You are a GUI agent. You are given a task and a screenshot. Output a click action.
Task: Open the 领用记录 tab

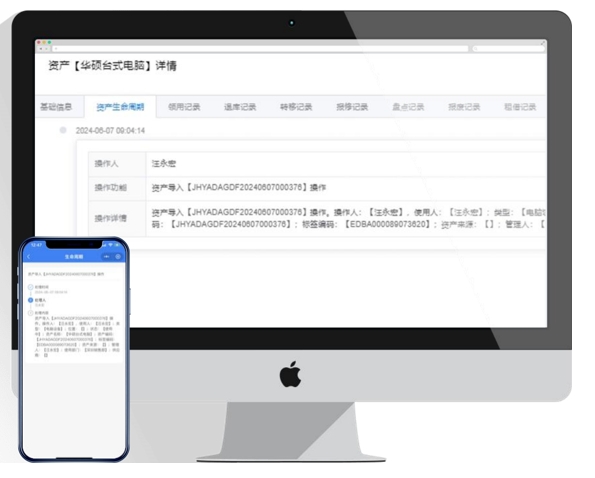tap(184, 107)
